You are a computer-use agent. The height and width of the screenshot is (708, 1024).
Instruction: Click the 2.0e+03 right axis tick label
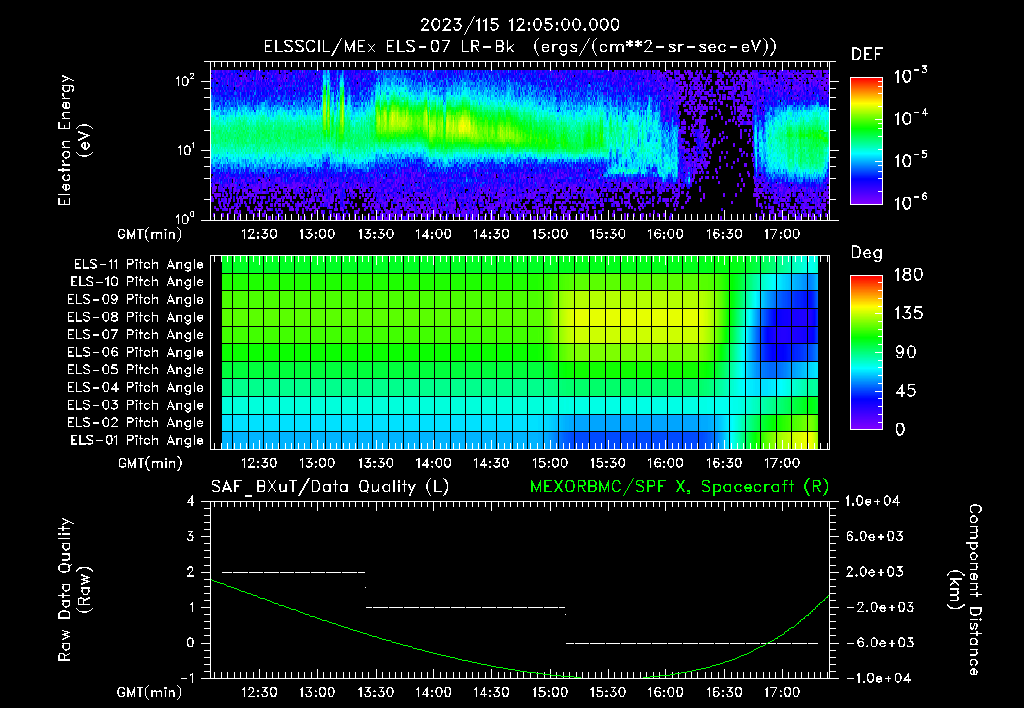[876, 571]
